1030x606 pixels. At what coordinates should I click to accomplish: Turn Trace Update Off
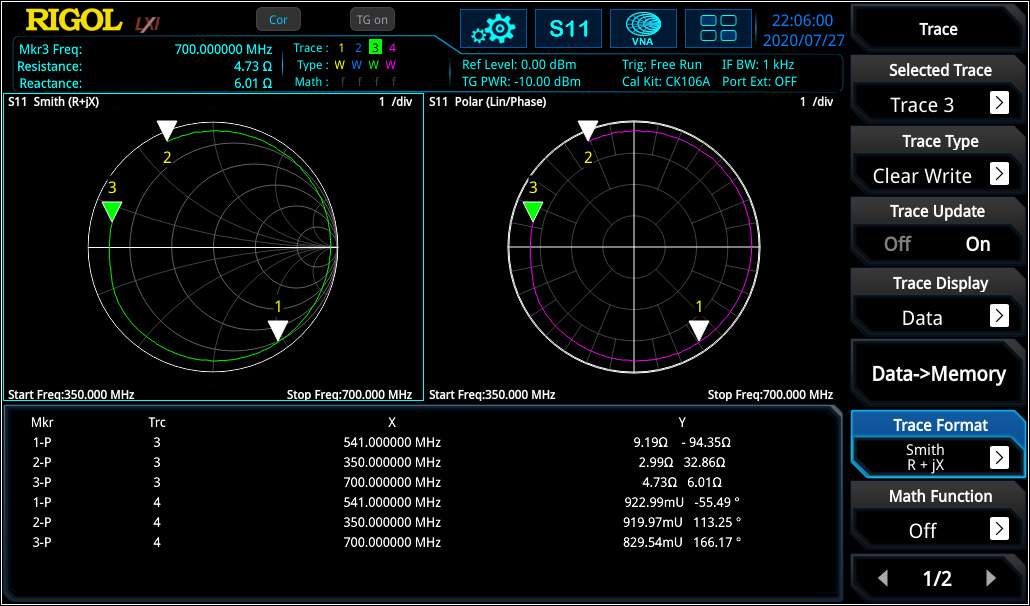[897, 244]
